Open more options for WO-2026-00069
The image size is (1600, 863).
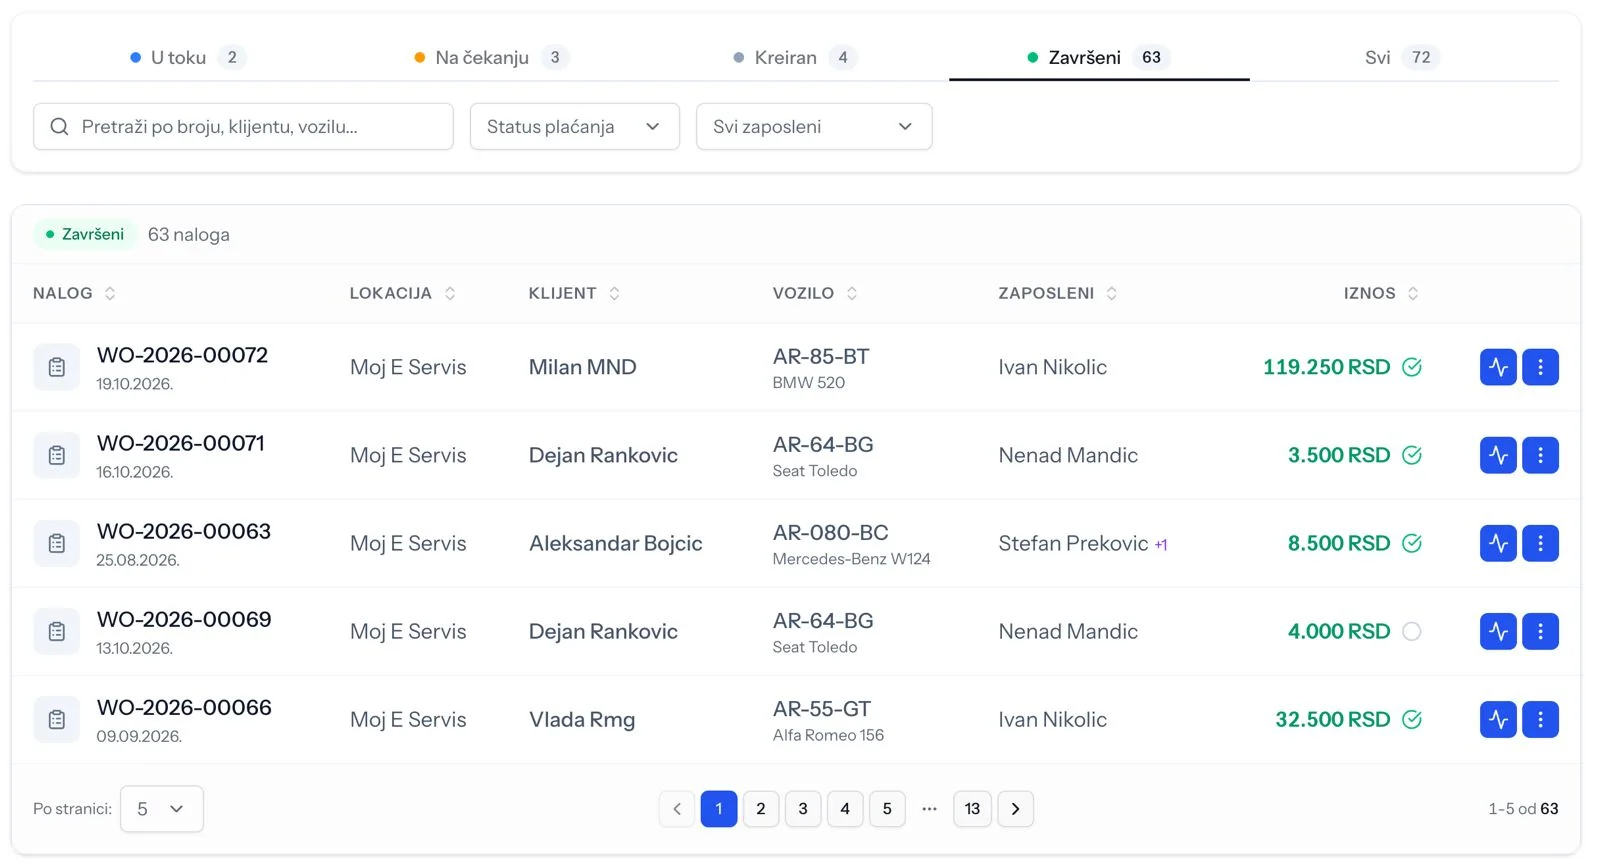1540,631
